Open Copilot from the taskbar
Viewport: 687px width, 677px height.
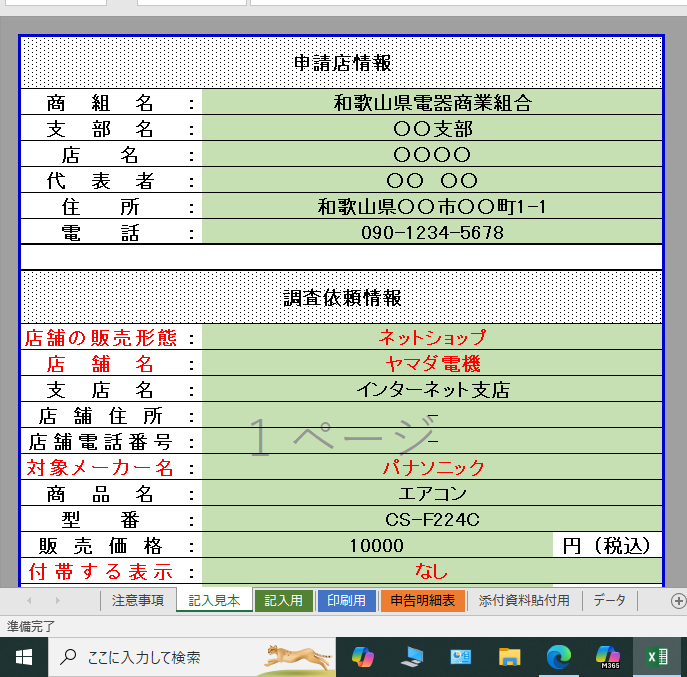[362, 657]
